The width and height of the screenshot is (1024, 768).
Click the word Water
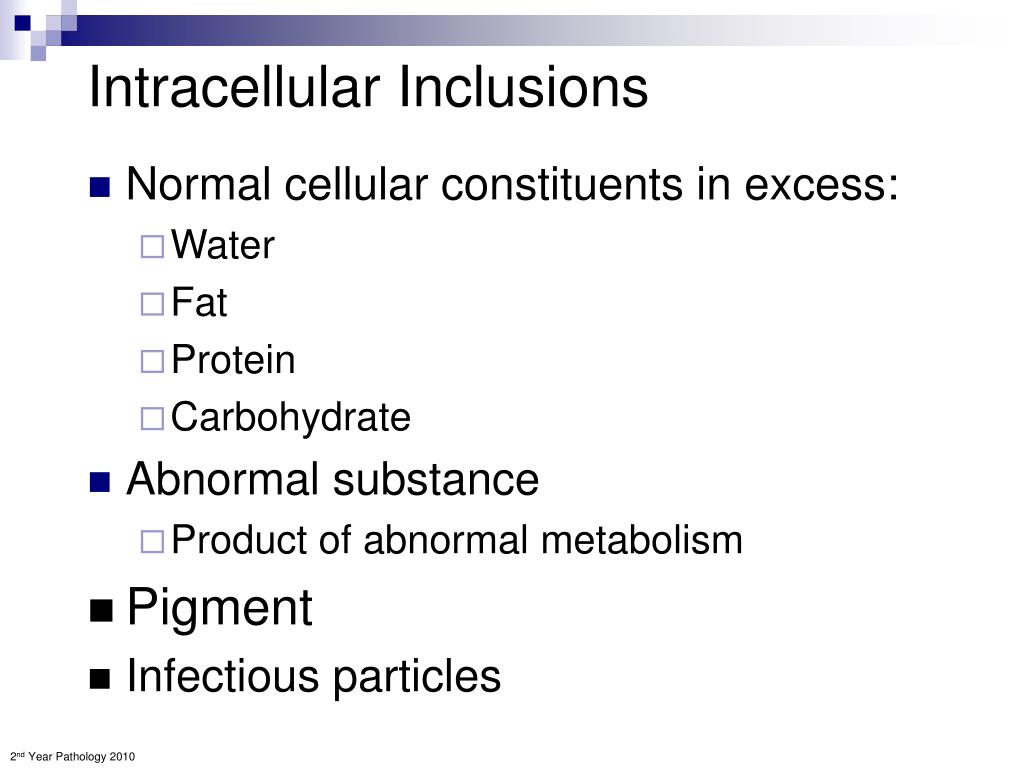[223, 245]
